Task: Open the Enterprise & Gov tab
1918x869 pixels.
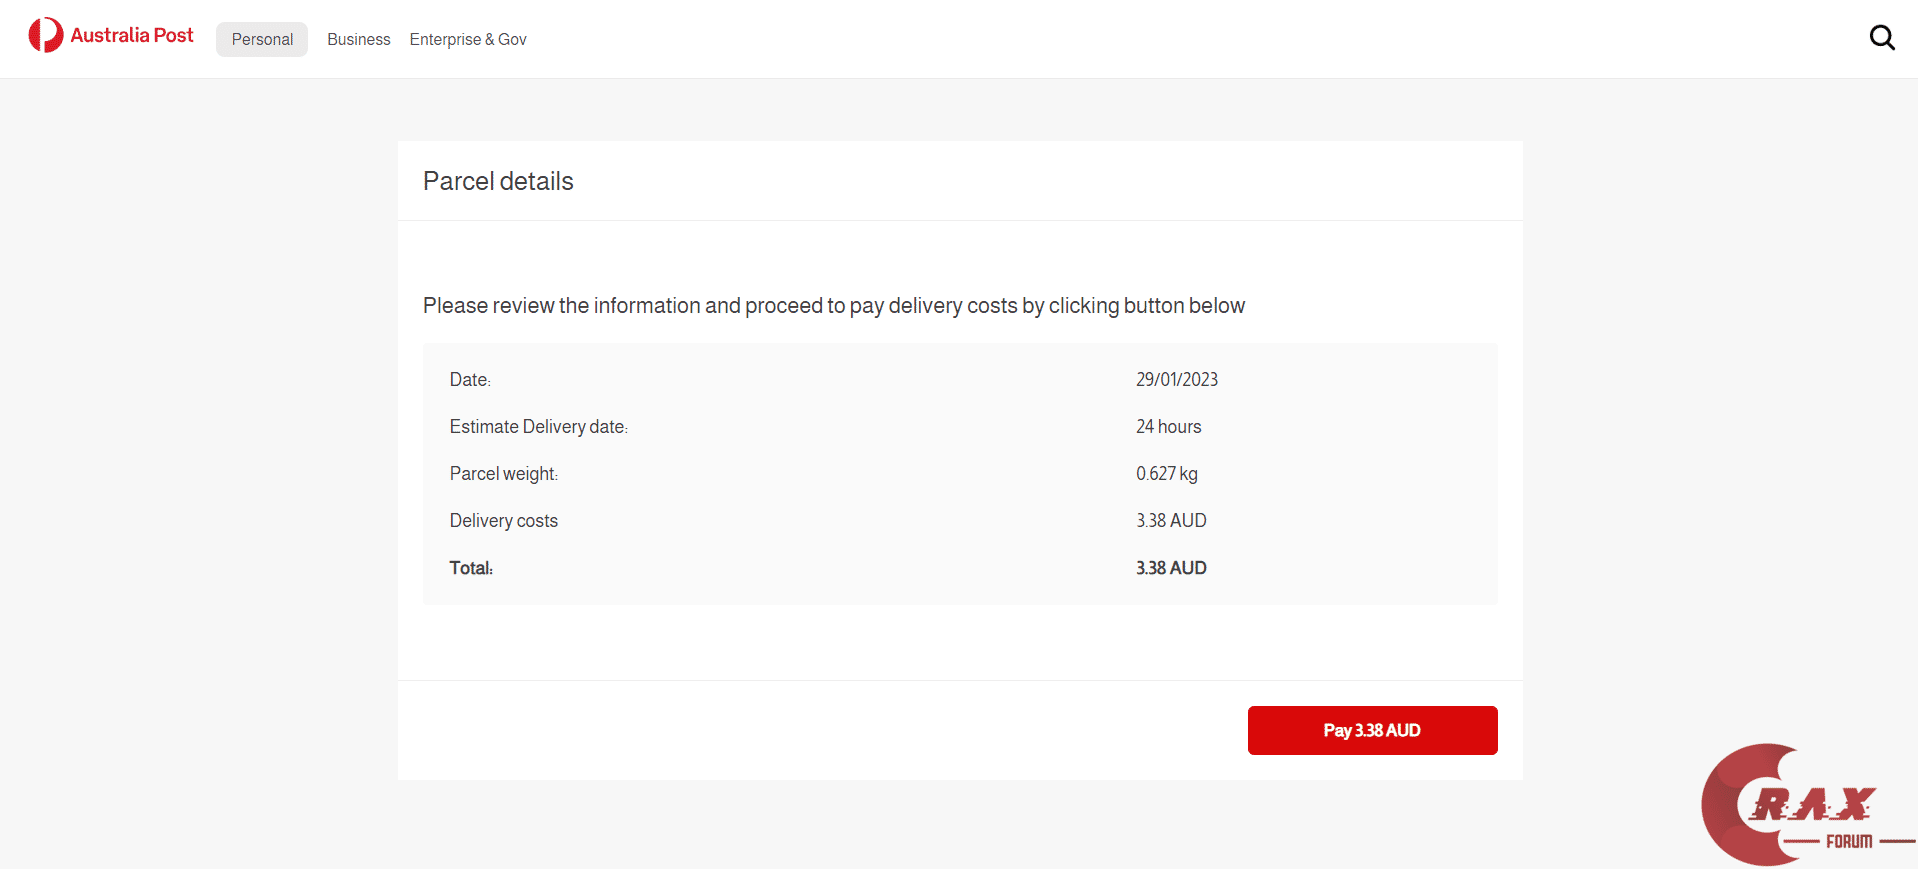Action: coord(468,40)
